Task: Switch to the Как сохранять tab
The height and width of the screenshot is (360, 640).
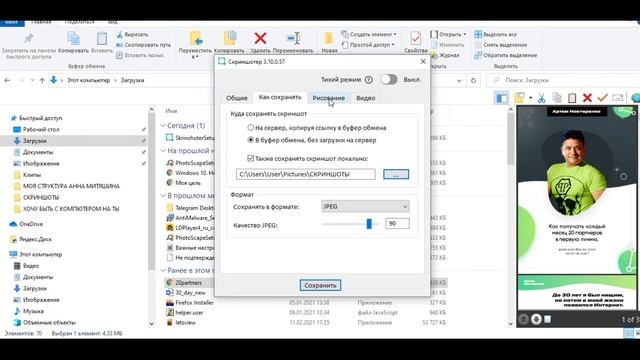Action: [280, 97]
